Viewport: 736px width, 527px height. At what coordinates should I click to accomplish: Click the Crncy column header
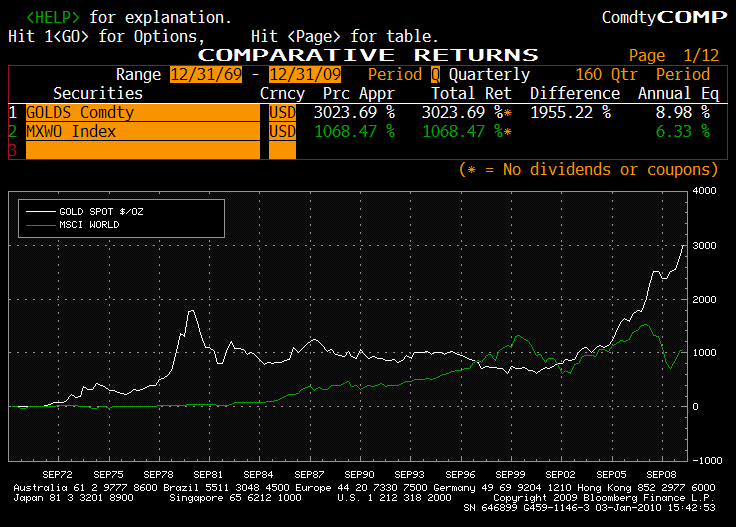coord(282,94)
